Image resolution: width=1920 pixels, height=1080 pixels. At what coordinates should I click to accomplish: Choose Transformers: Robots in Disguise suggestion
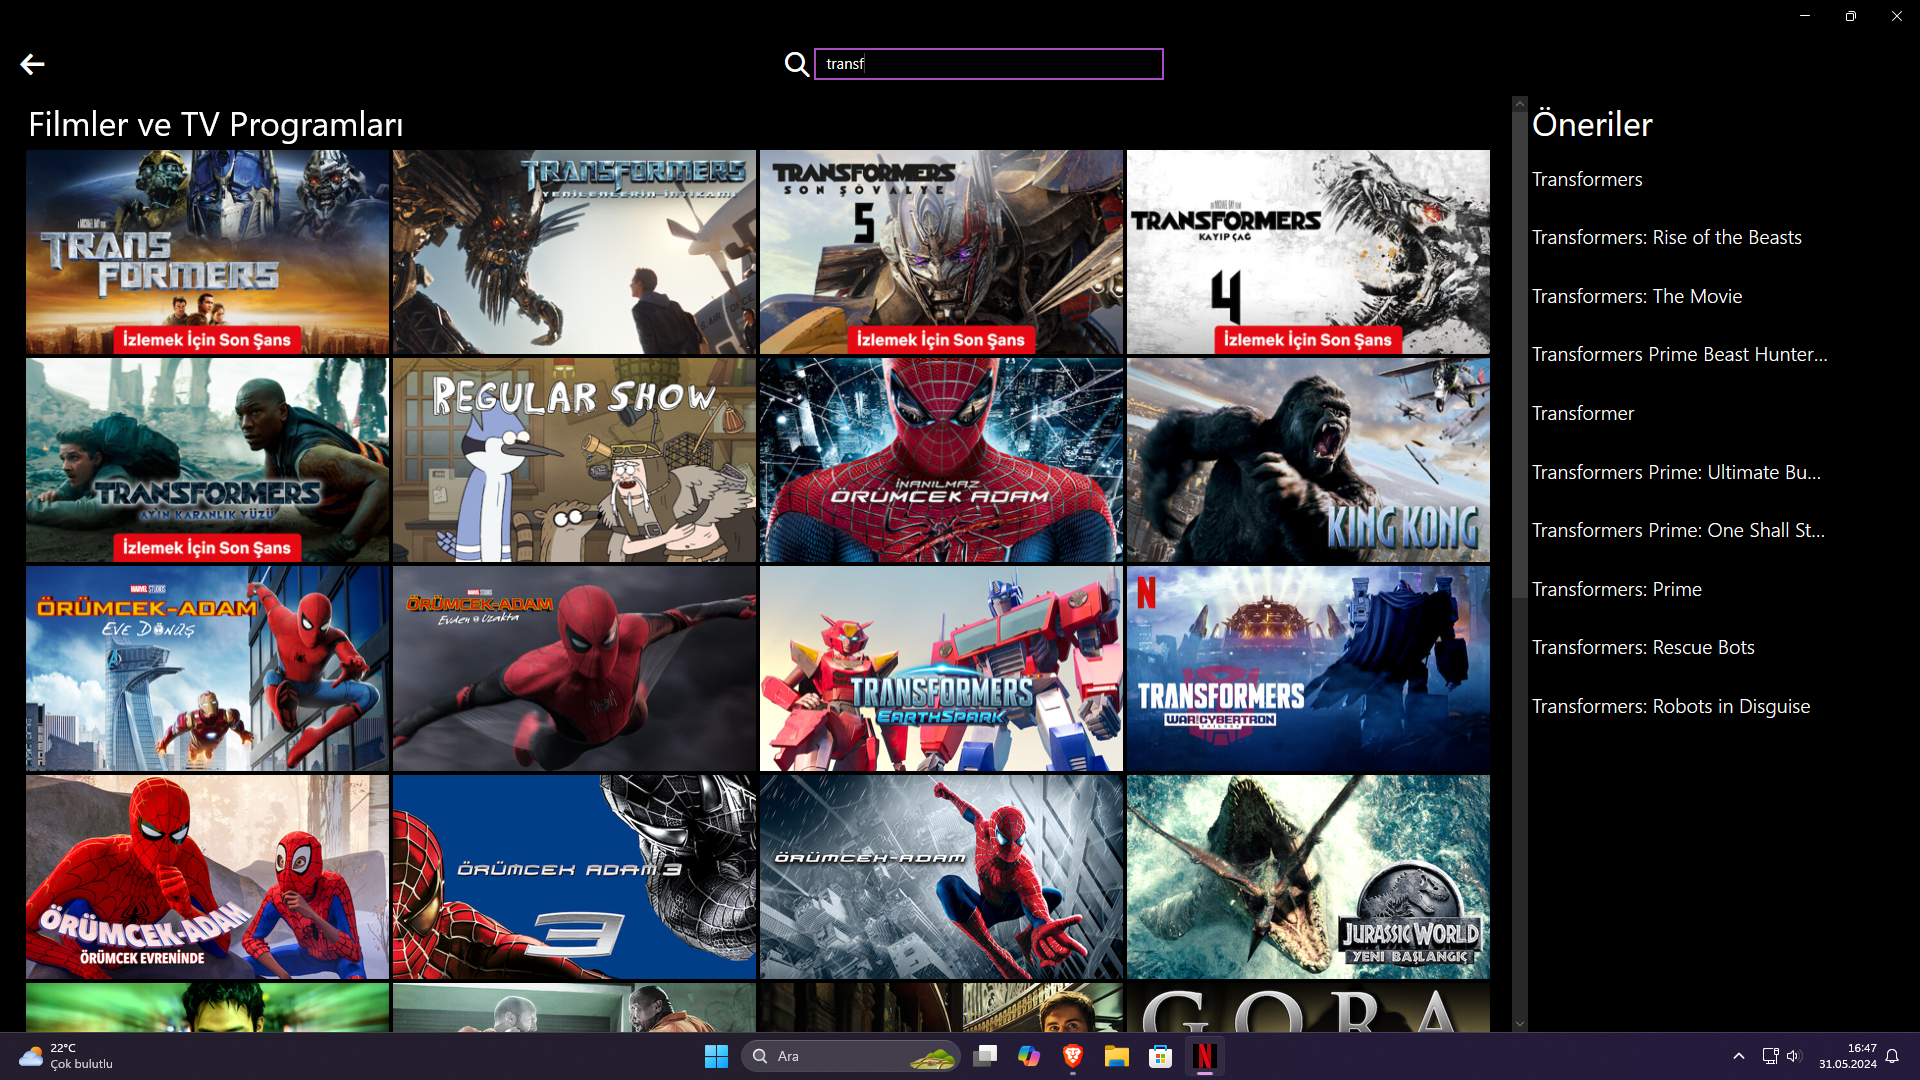(x=1670, y=707)
